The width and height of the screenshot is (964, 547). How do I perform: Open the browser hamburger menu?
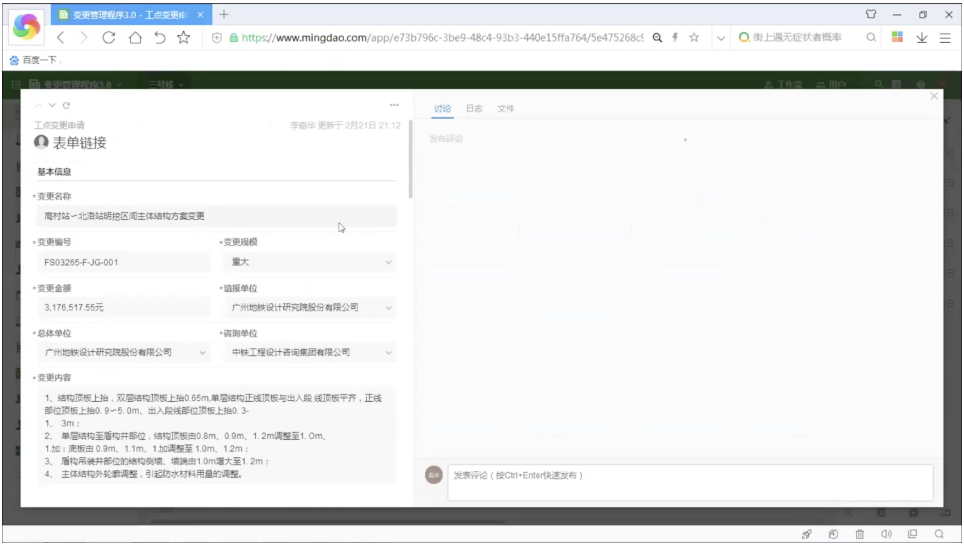(945, 38)
